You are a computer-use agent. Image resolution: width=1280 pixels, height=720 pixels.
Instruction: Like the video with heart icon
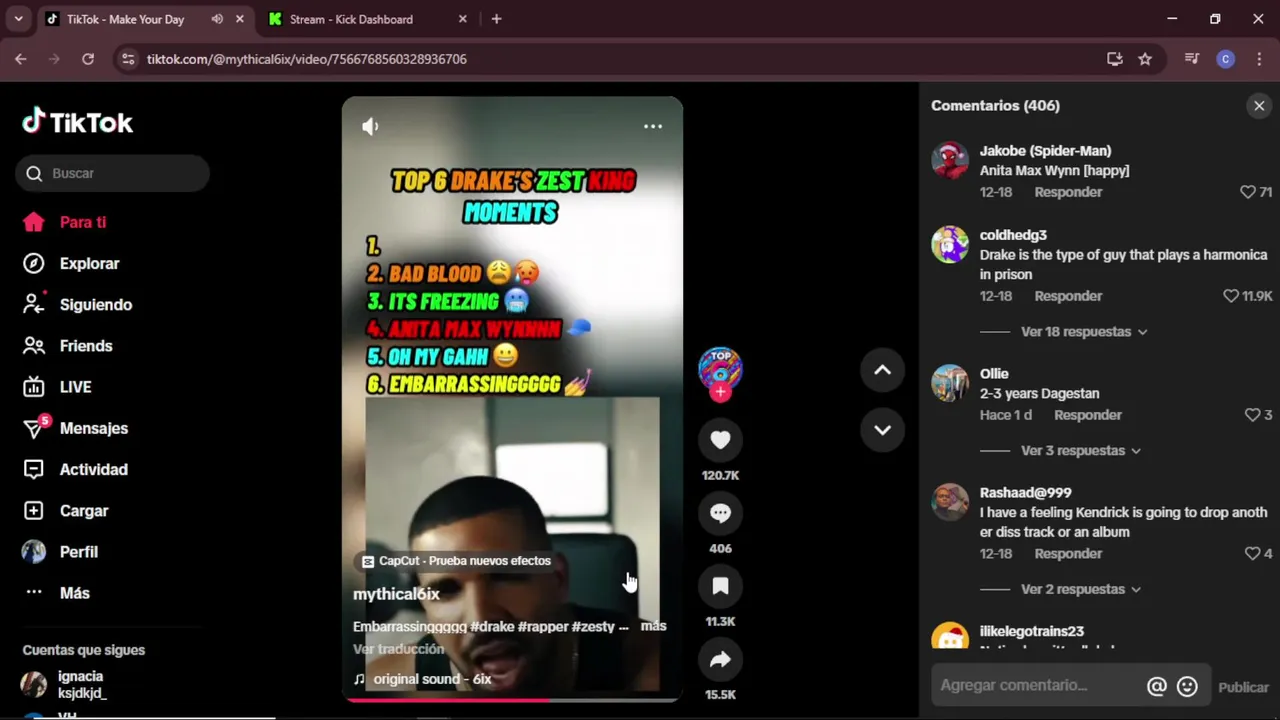720,440
